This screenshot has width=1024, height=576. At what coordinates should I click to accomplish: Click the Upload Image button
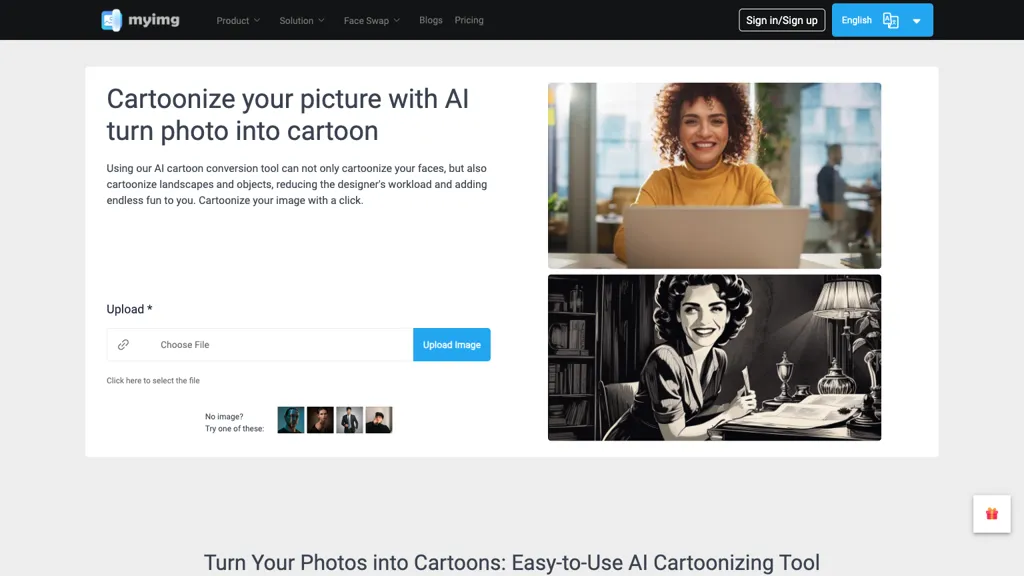coord(451,345)
